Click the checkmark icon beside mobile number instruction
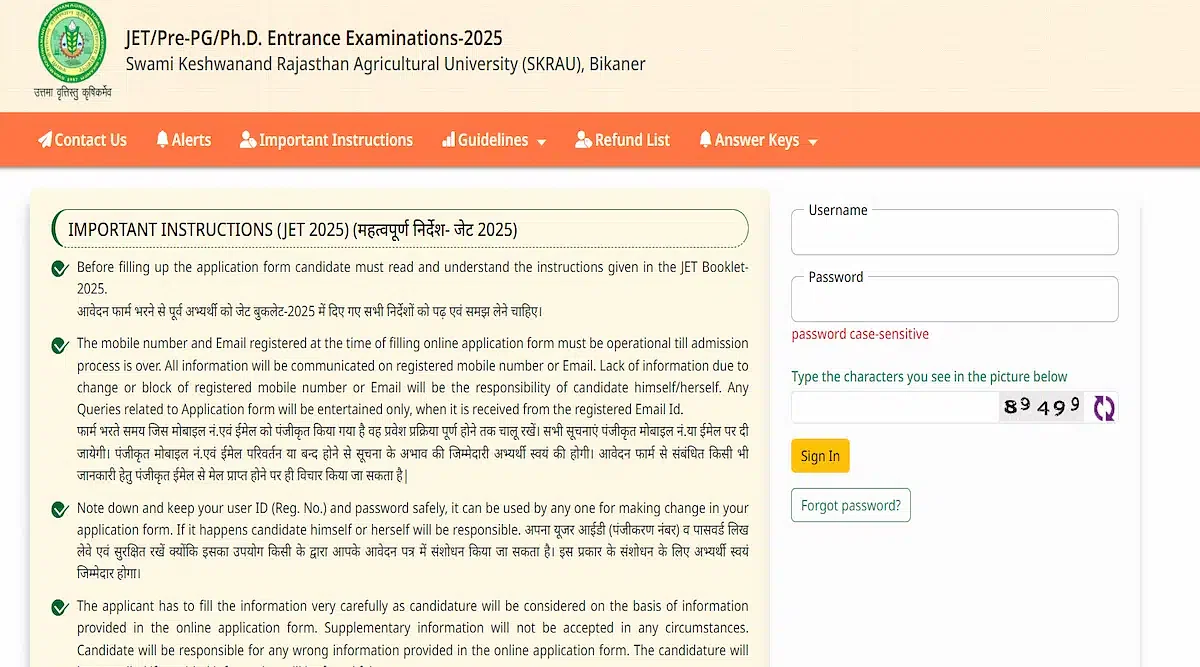Viewport: 1200px width, 667px height. [x=60, y=345]
